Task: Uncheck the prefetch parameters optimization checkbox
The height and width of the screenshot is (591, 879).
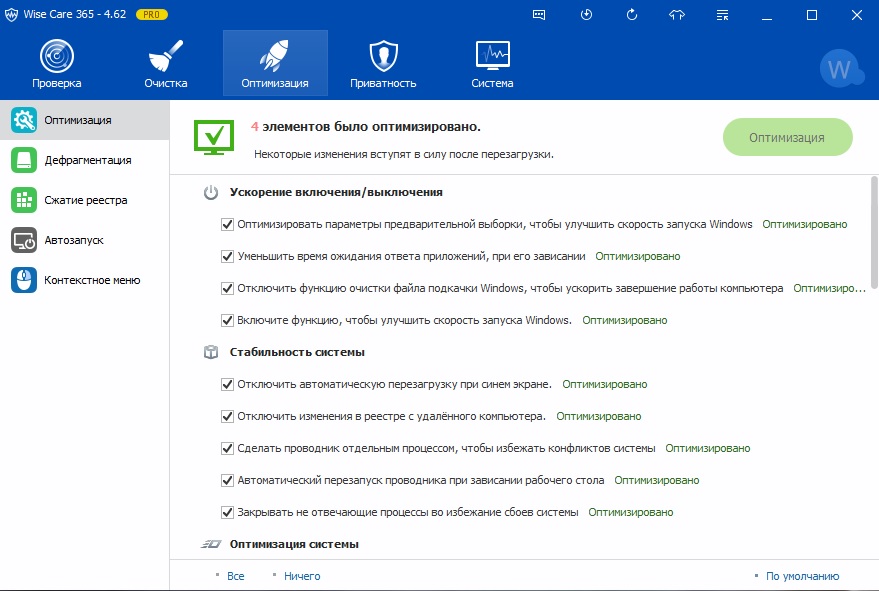Action: [x=227, y=225]
